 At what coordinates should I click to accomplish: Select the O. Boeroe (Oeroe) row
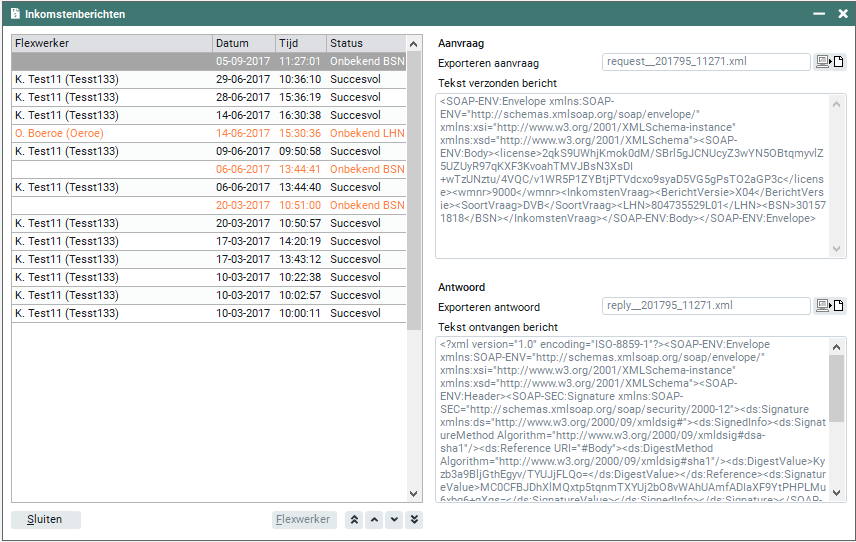(x=112, y=133)
